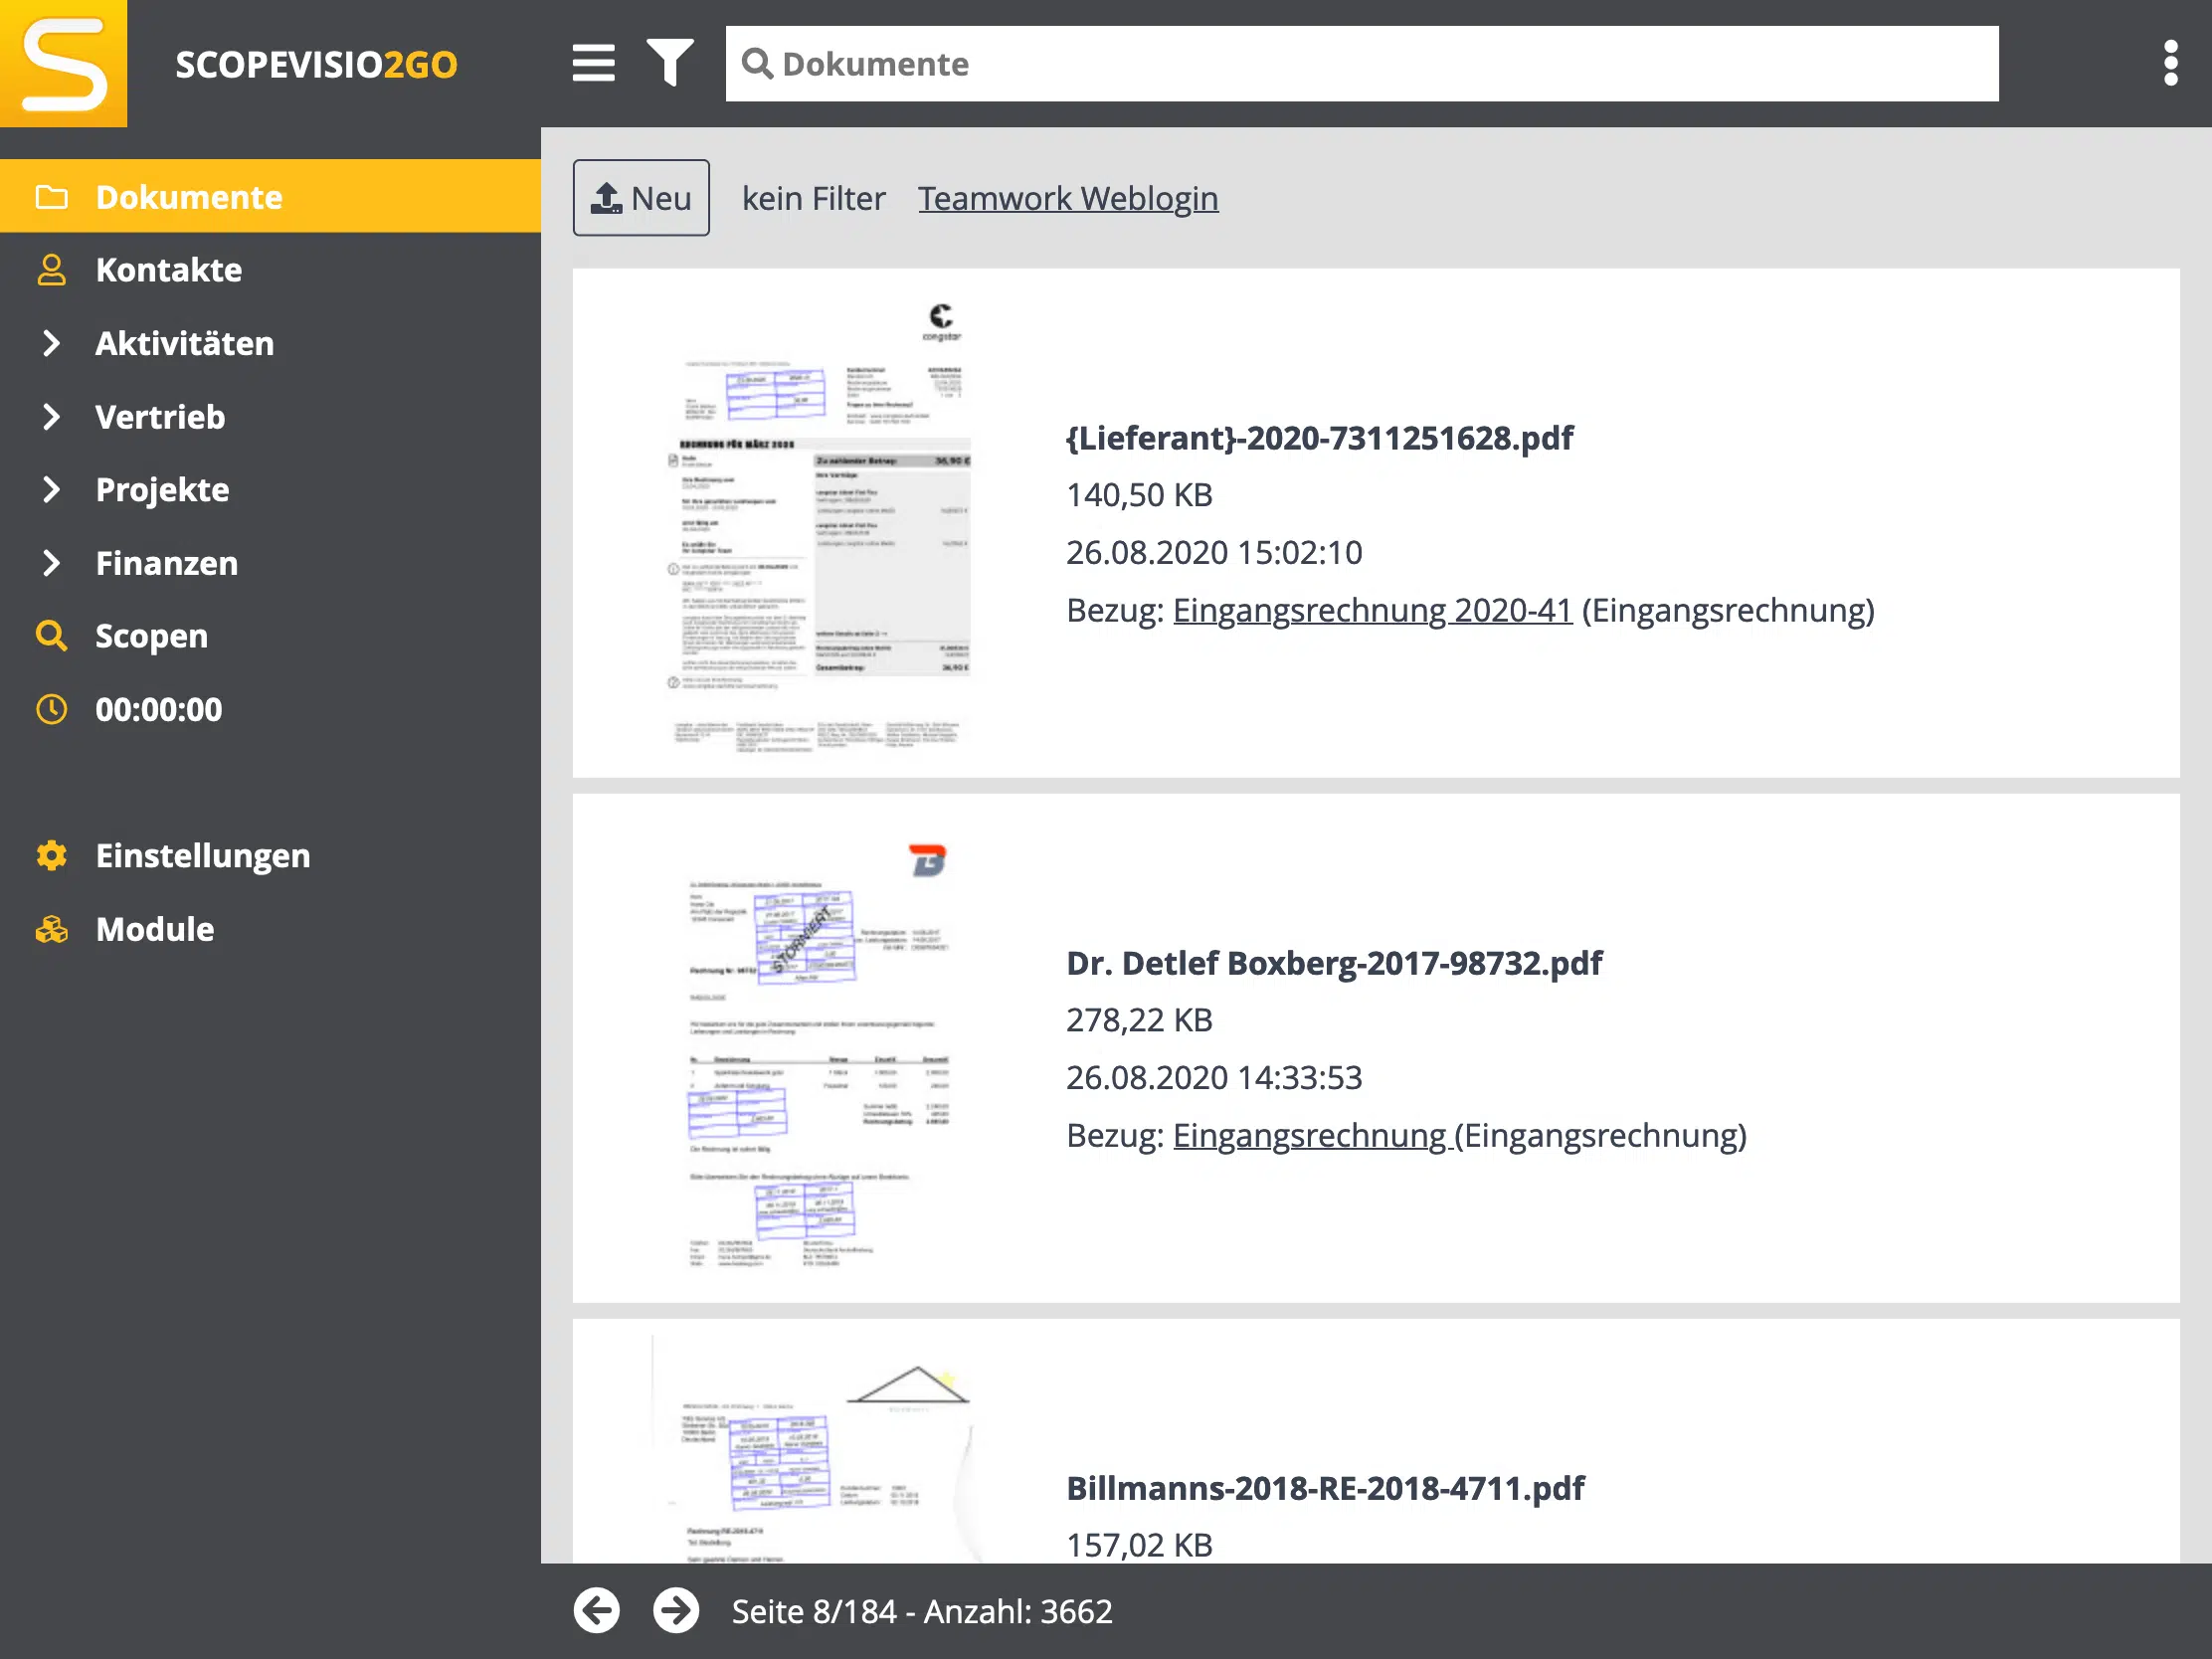Click the Scopen search icon in sidebar

[52, 636]
